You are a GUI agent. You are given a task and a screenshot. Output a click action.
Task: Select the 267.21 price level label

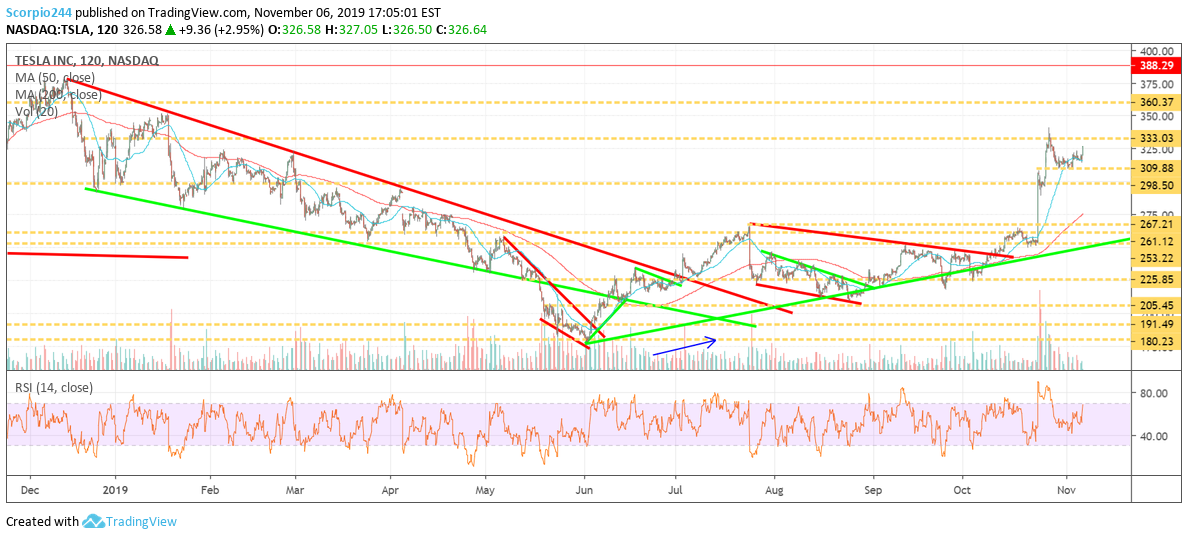pos(1157,225)
